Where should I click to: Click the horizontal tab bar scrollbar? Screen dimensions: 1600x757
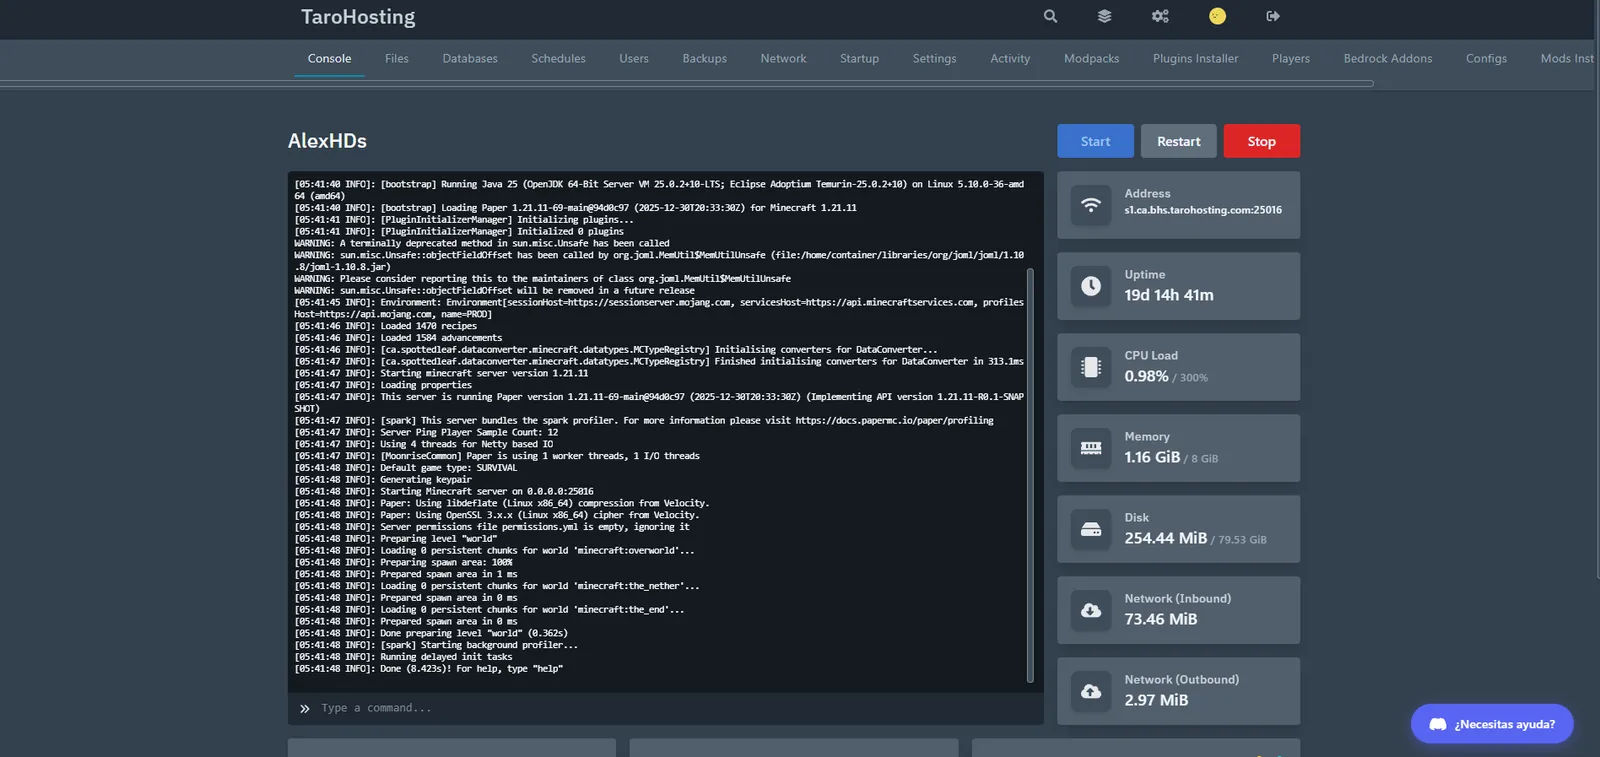[687, 83]
